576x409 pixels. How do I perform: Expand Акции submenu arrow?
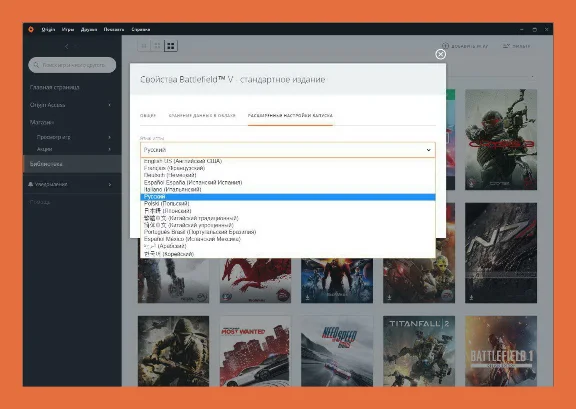109,149
